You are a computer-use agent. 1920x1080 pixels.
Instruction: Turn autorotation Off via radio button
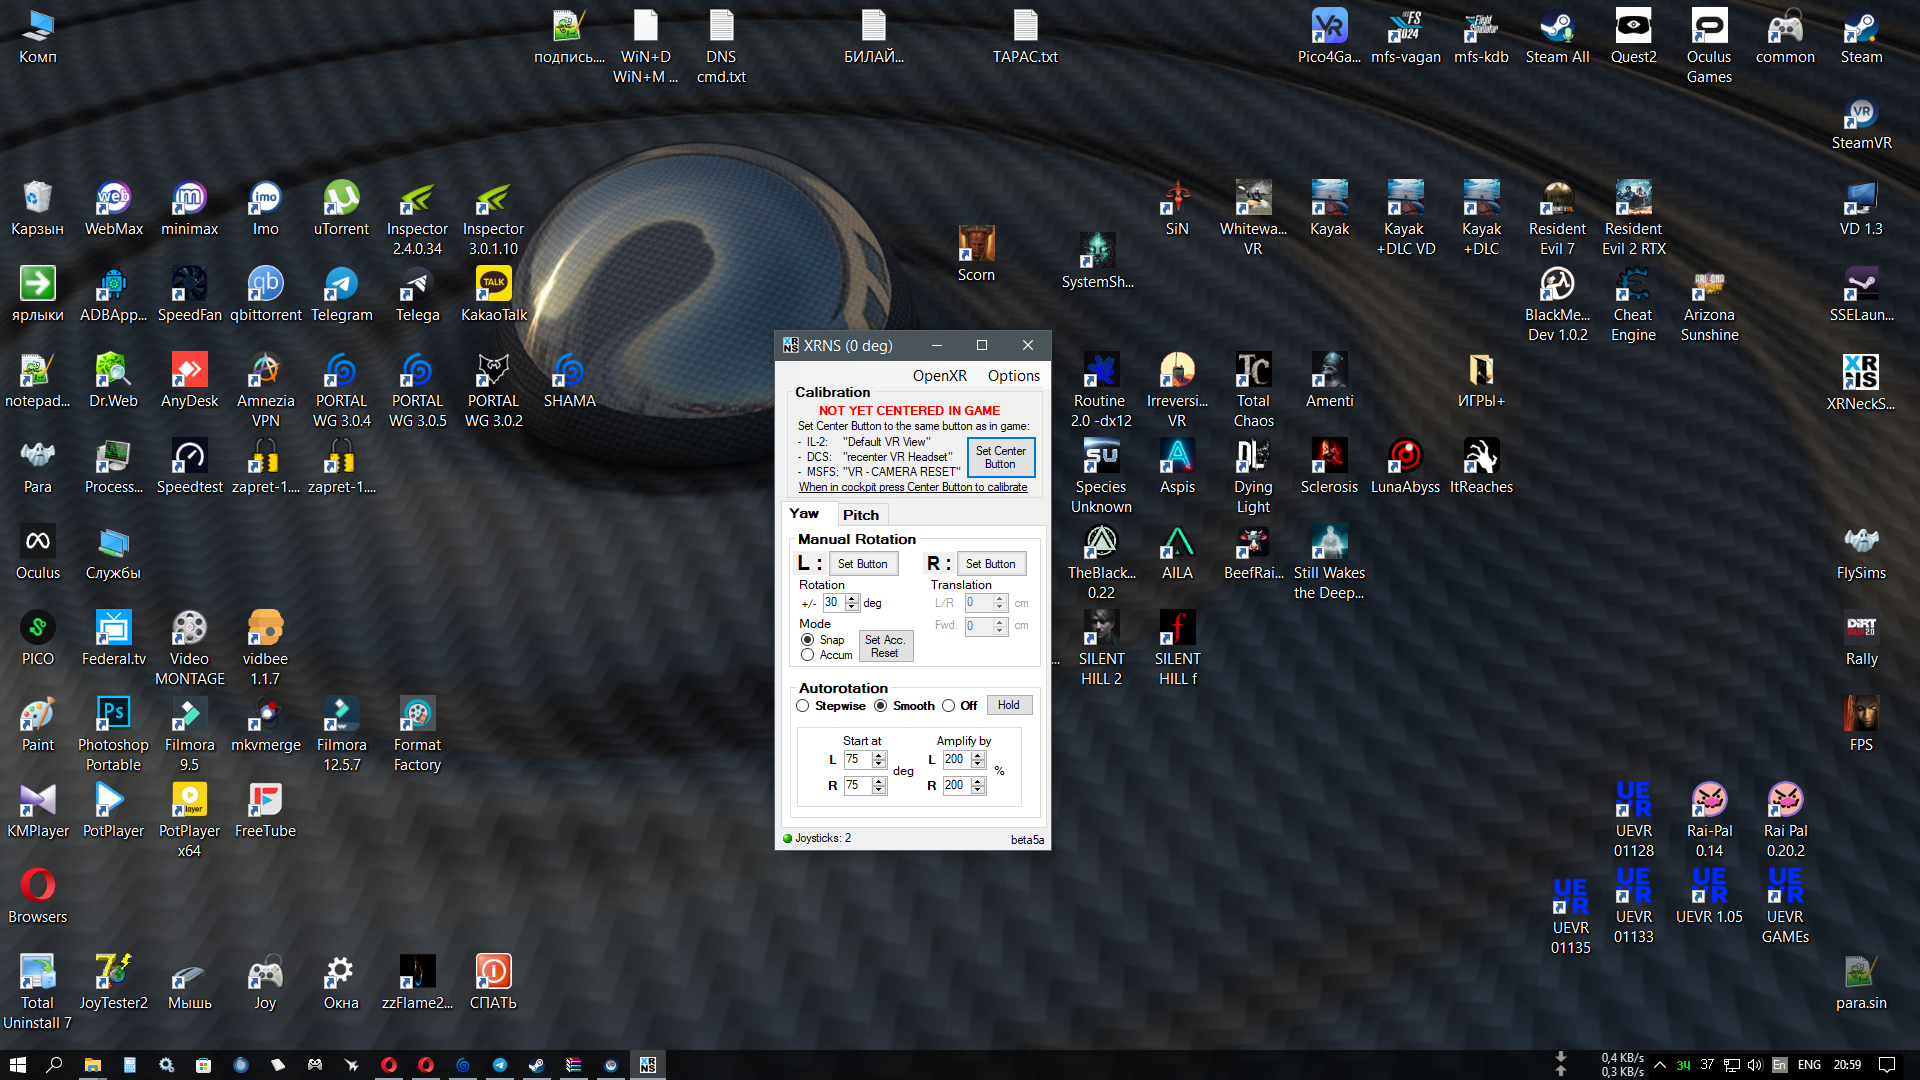[x=948, y=706]
